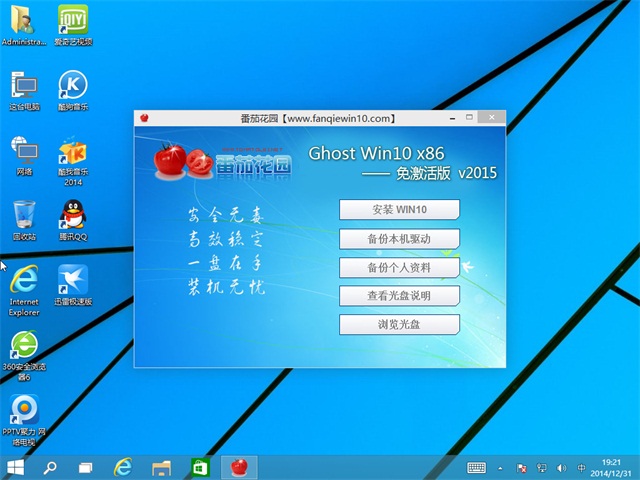The height and width of the screenshot is (480, 640).
Task: Open the Windows Store taskbar icon
Action: (200, 467)
